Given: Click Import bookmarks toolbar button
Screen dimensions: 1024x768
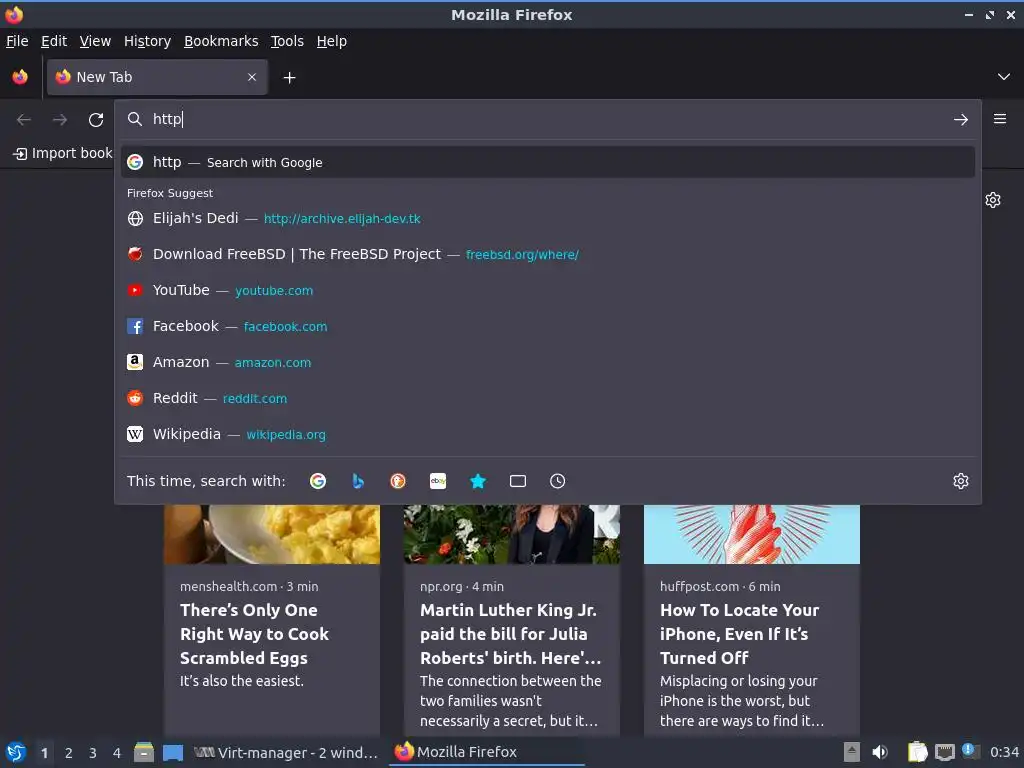Looking at the screenshot, I should coord(63,153).
